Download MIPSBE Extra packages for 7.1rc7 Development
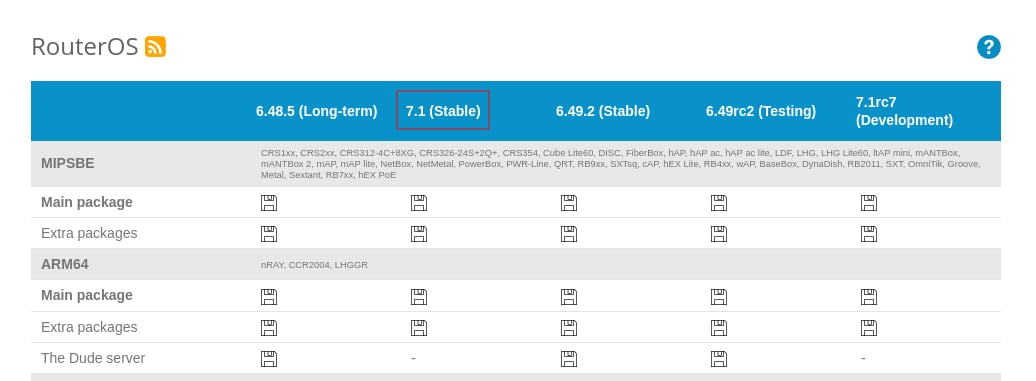The image size is (1036, 381). click(869, 234)
